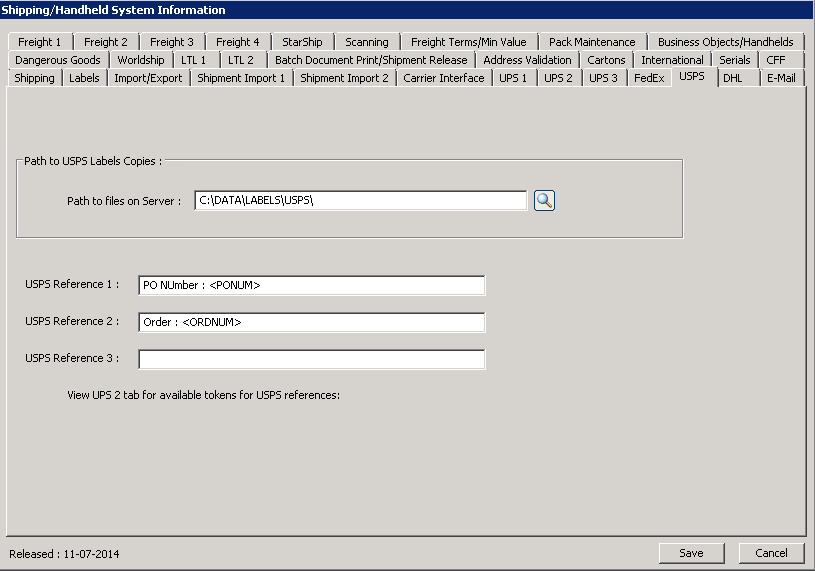Save the USPS settings
Viewport: 815px width, 571px height.
click(691, 553)
